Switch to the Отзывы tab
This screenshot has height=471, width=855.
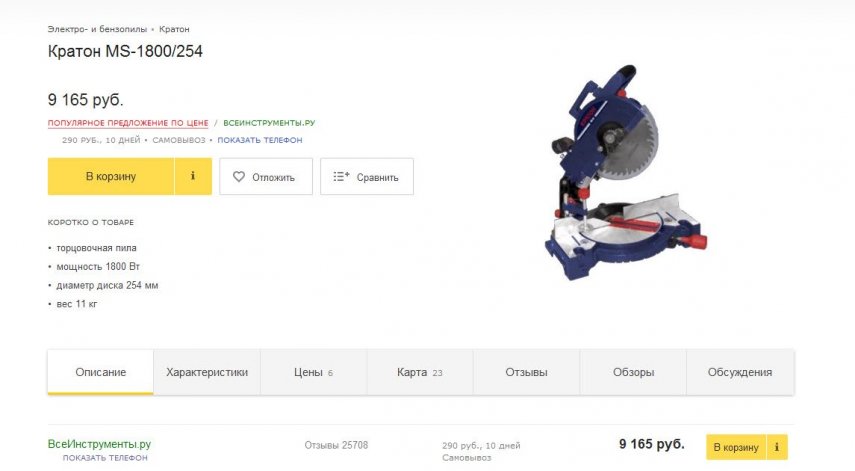click(x=526, y=372)
